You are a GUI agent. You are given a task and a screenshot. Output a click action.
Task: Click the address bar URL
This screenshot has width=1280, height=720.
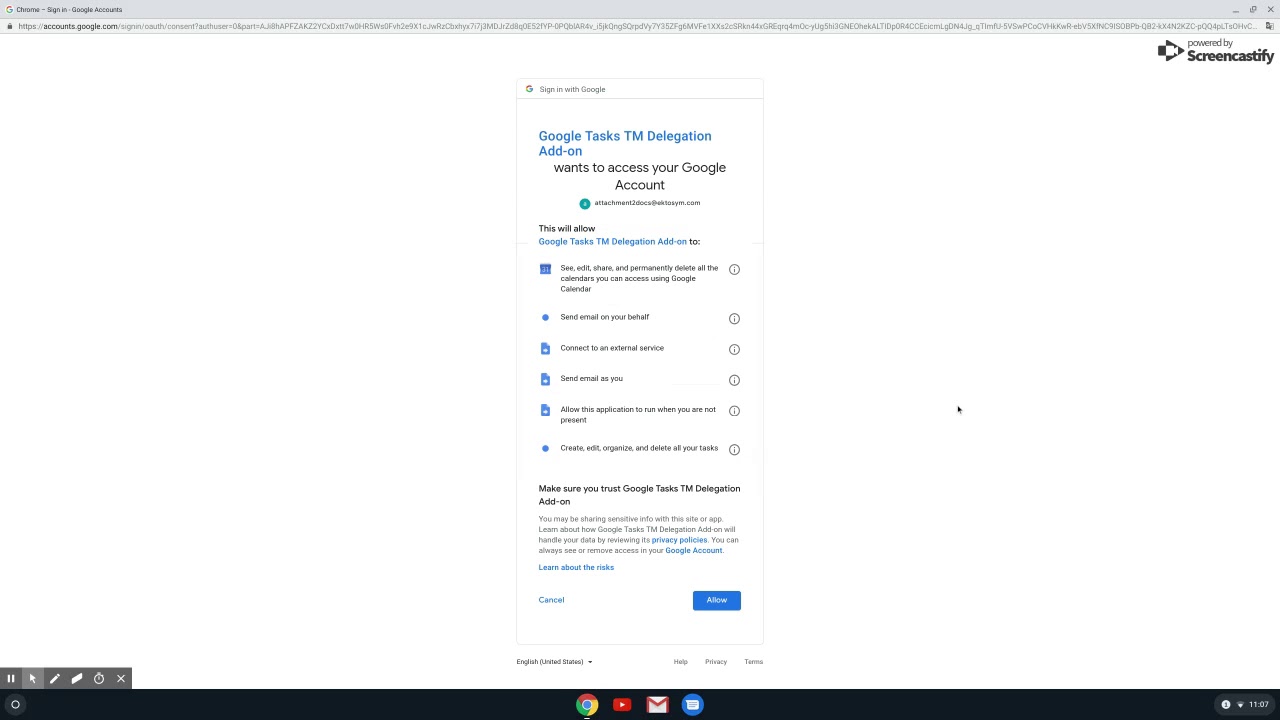(x=636, y=26)
